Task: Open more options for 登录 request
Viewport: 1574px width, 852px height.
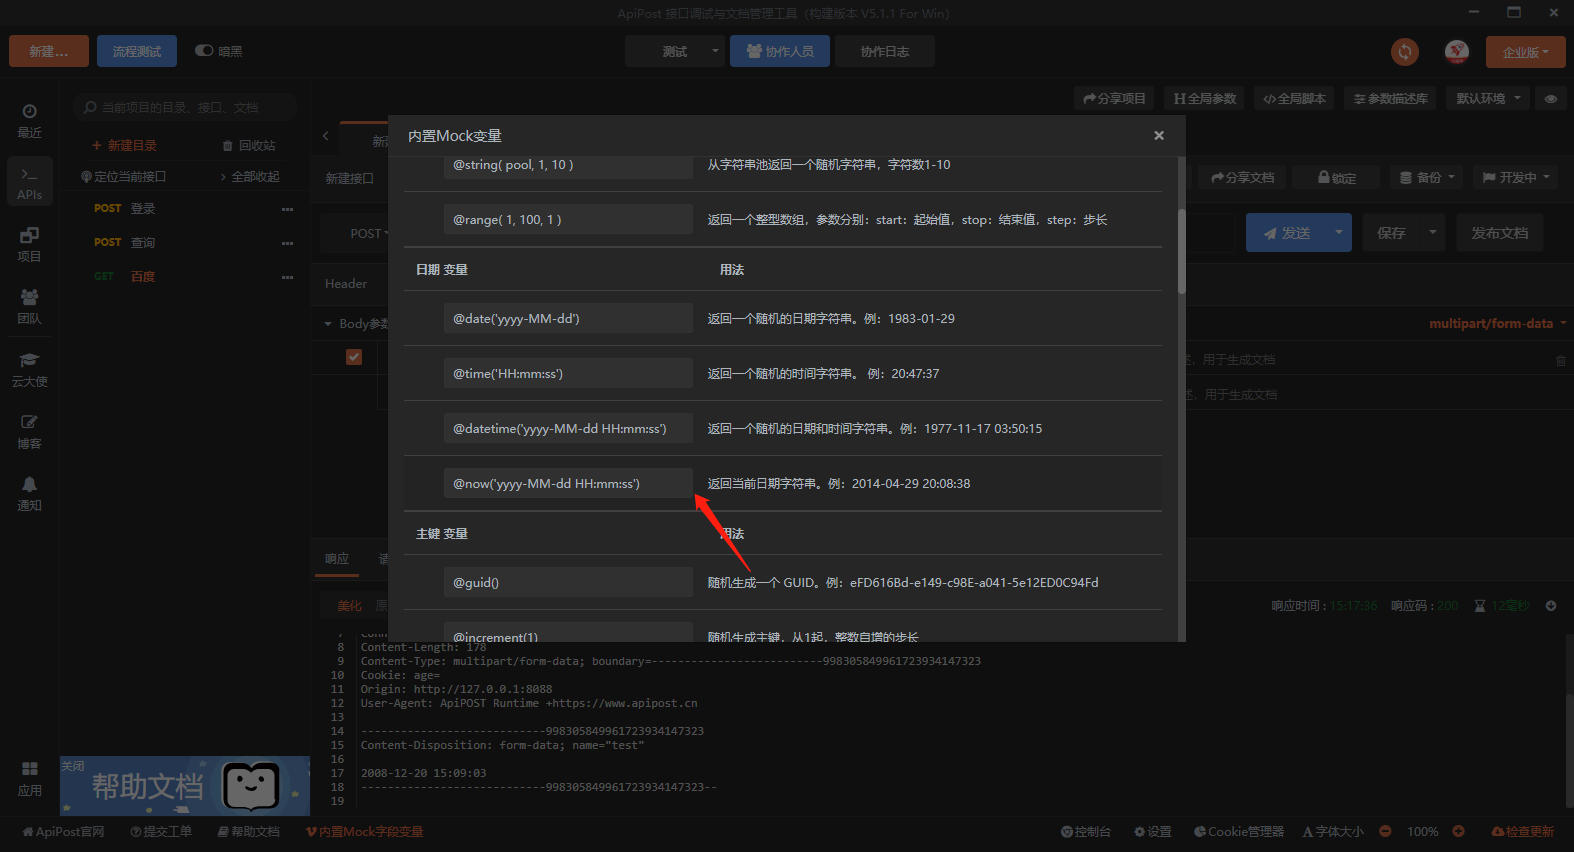Action: 288,209
